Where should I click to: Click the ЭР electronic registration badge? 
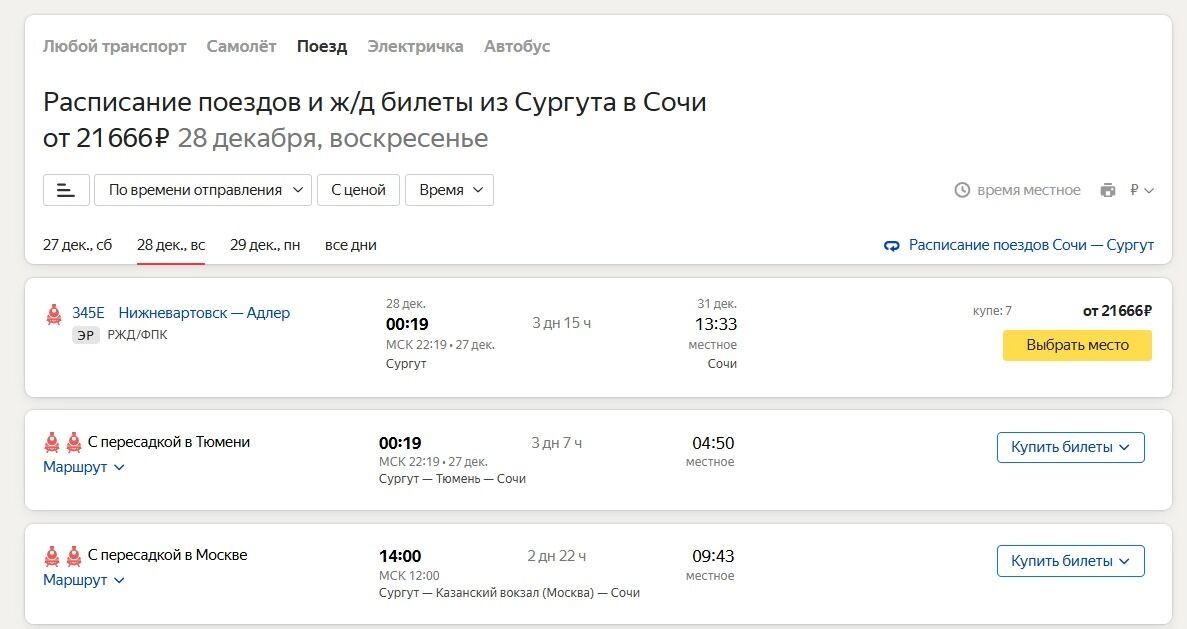[x=86, y=335]
